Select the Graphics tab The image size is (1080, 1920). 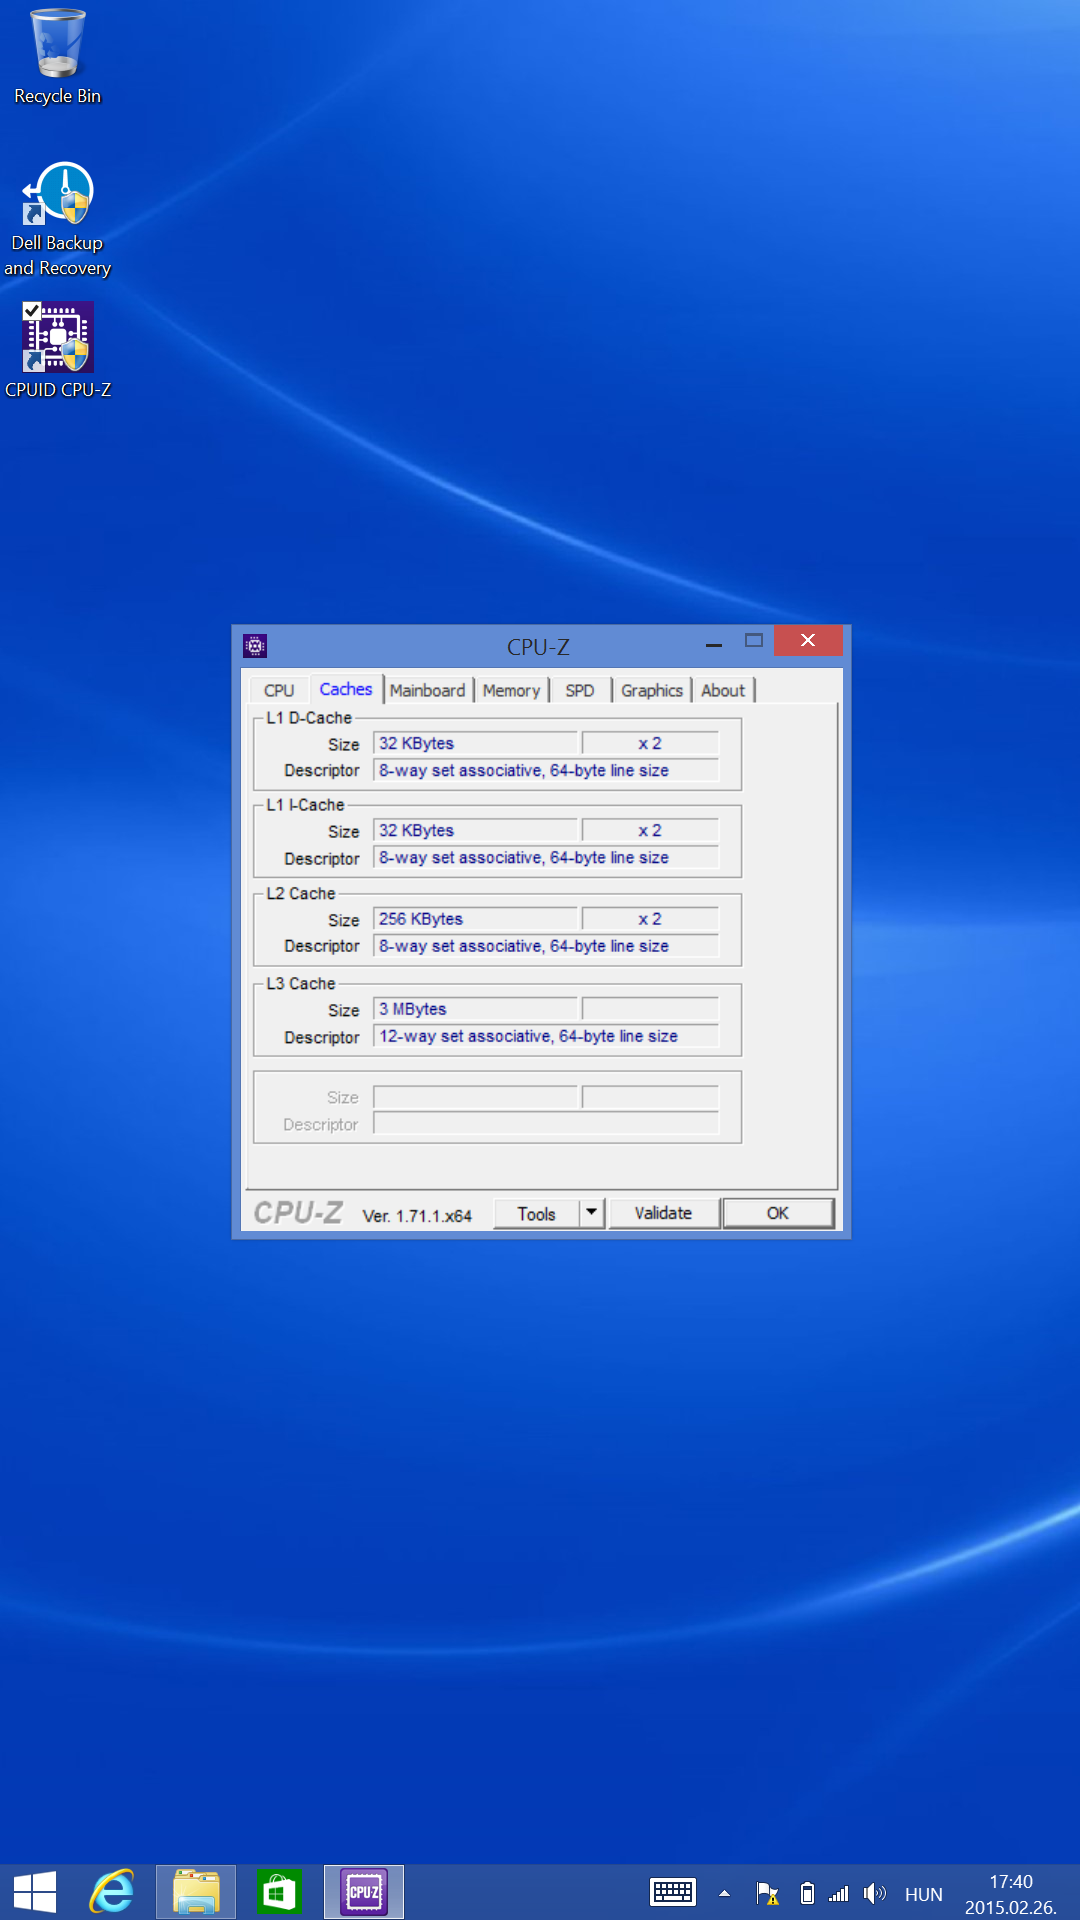(651, 690)
